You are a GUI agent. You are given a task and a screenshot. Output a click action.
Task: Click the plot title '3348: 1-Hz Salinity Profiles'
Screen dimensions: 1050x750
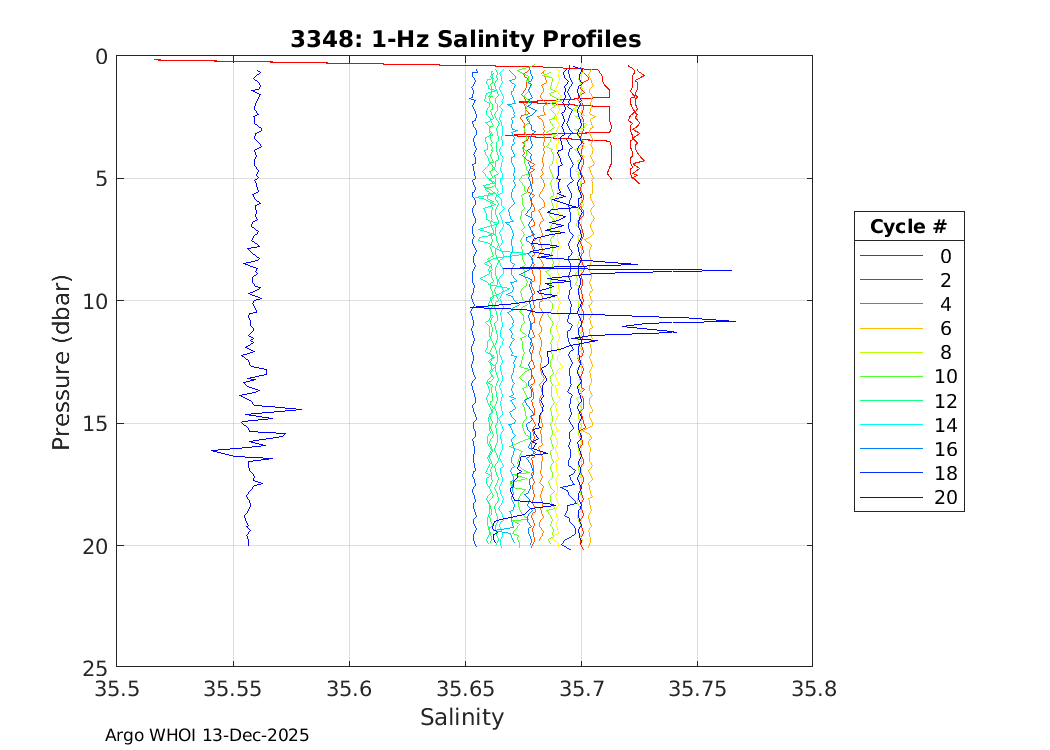pyautogui.click(x=465, y=39)
